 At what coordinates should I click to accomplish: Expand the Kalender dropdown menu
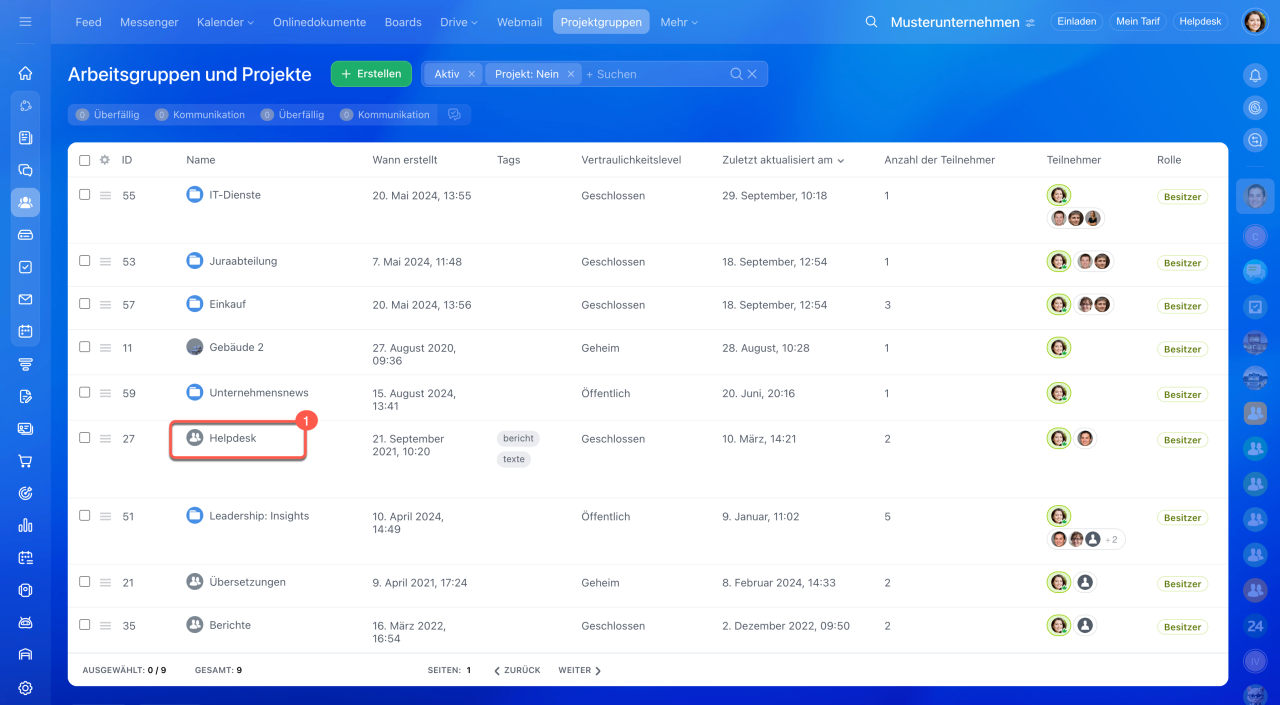click(225, 22)
